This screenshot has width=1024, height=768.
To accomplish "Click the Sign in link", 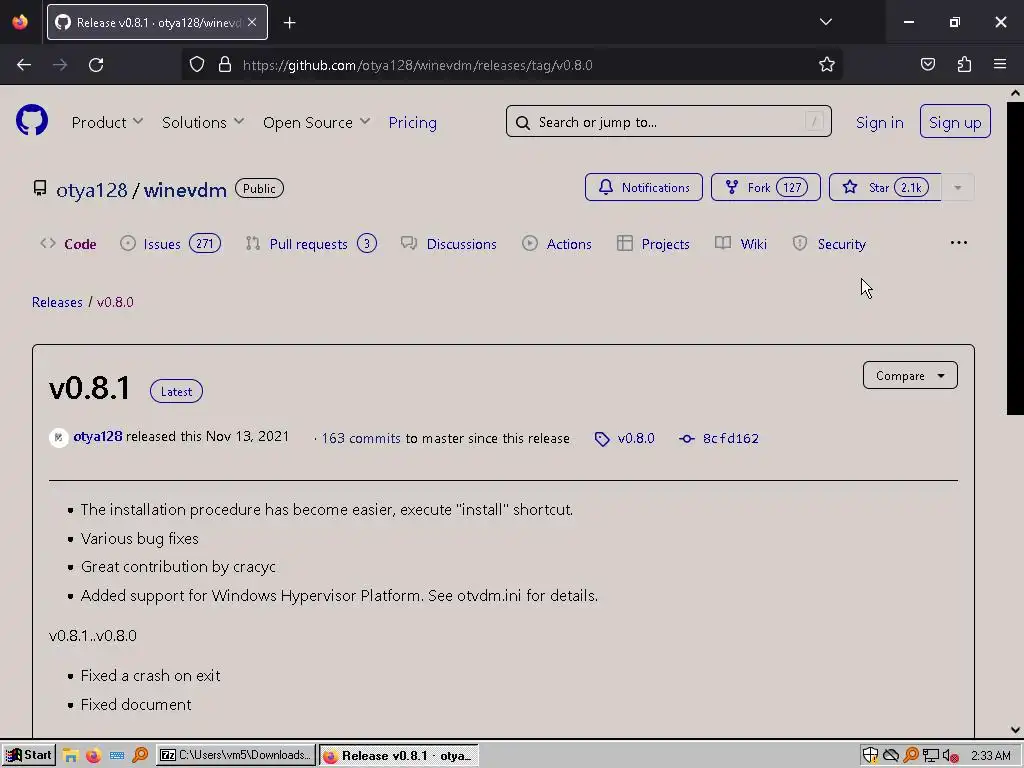I will click(879, 122).
